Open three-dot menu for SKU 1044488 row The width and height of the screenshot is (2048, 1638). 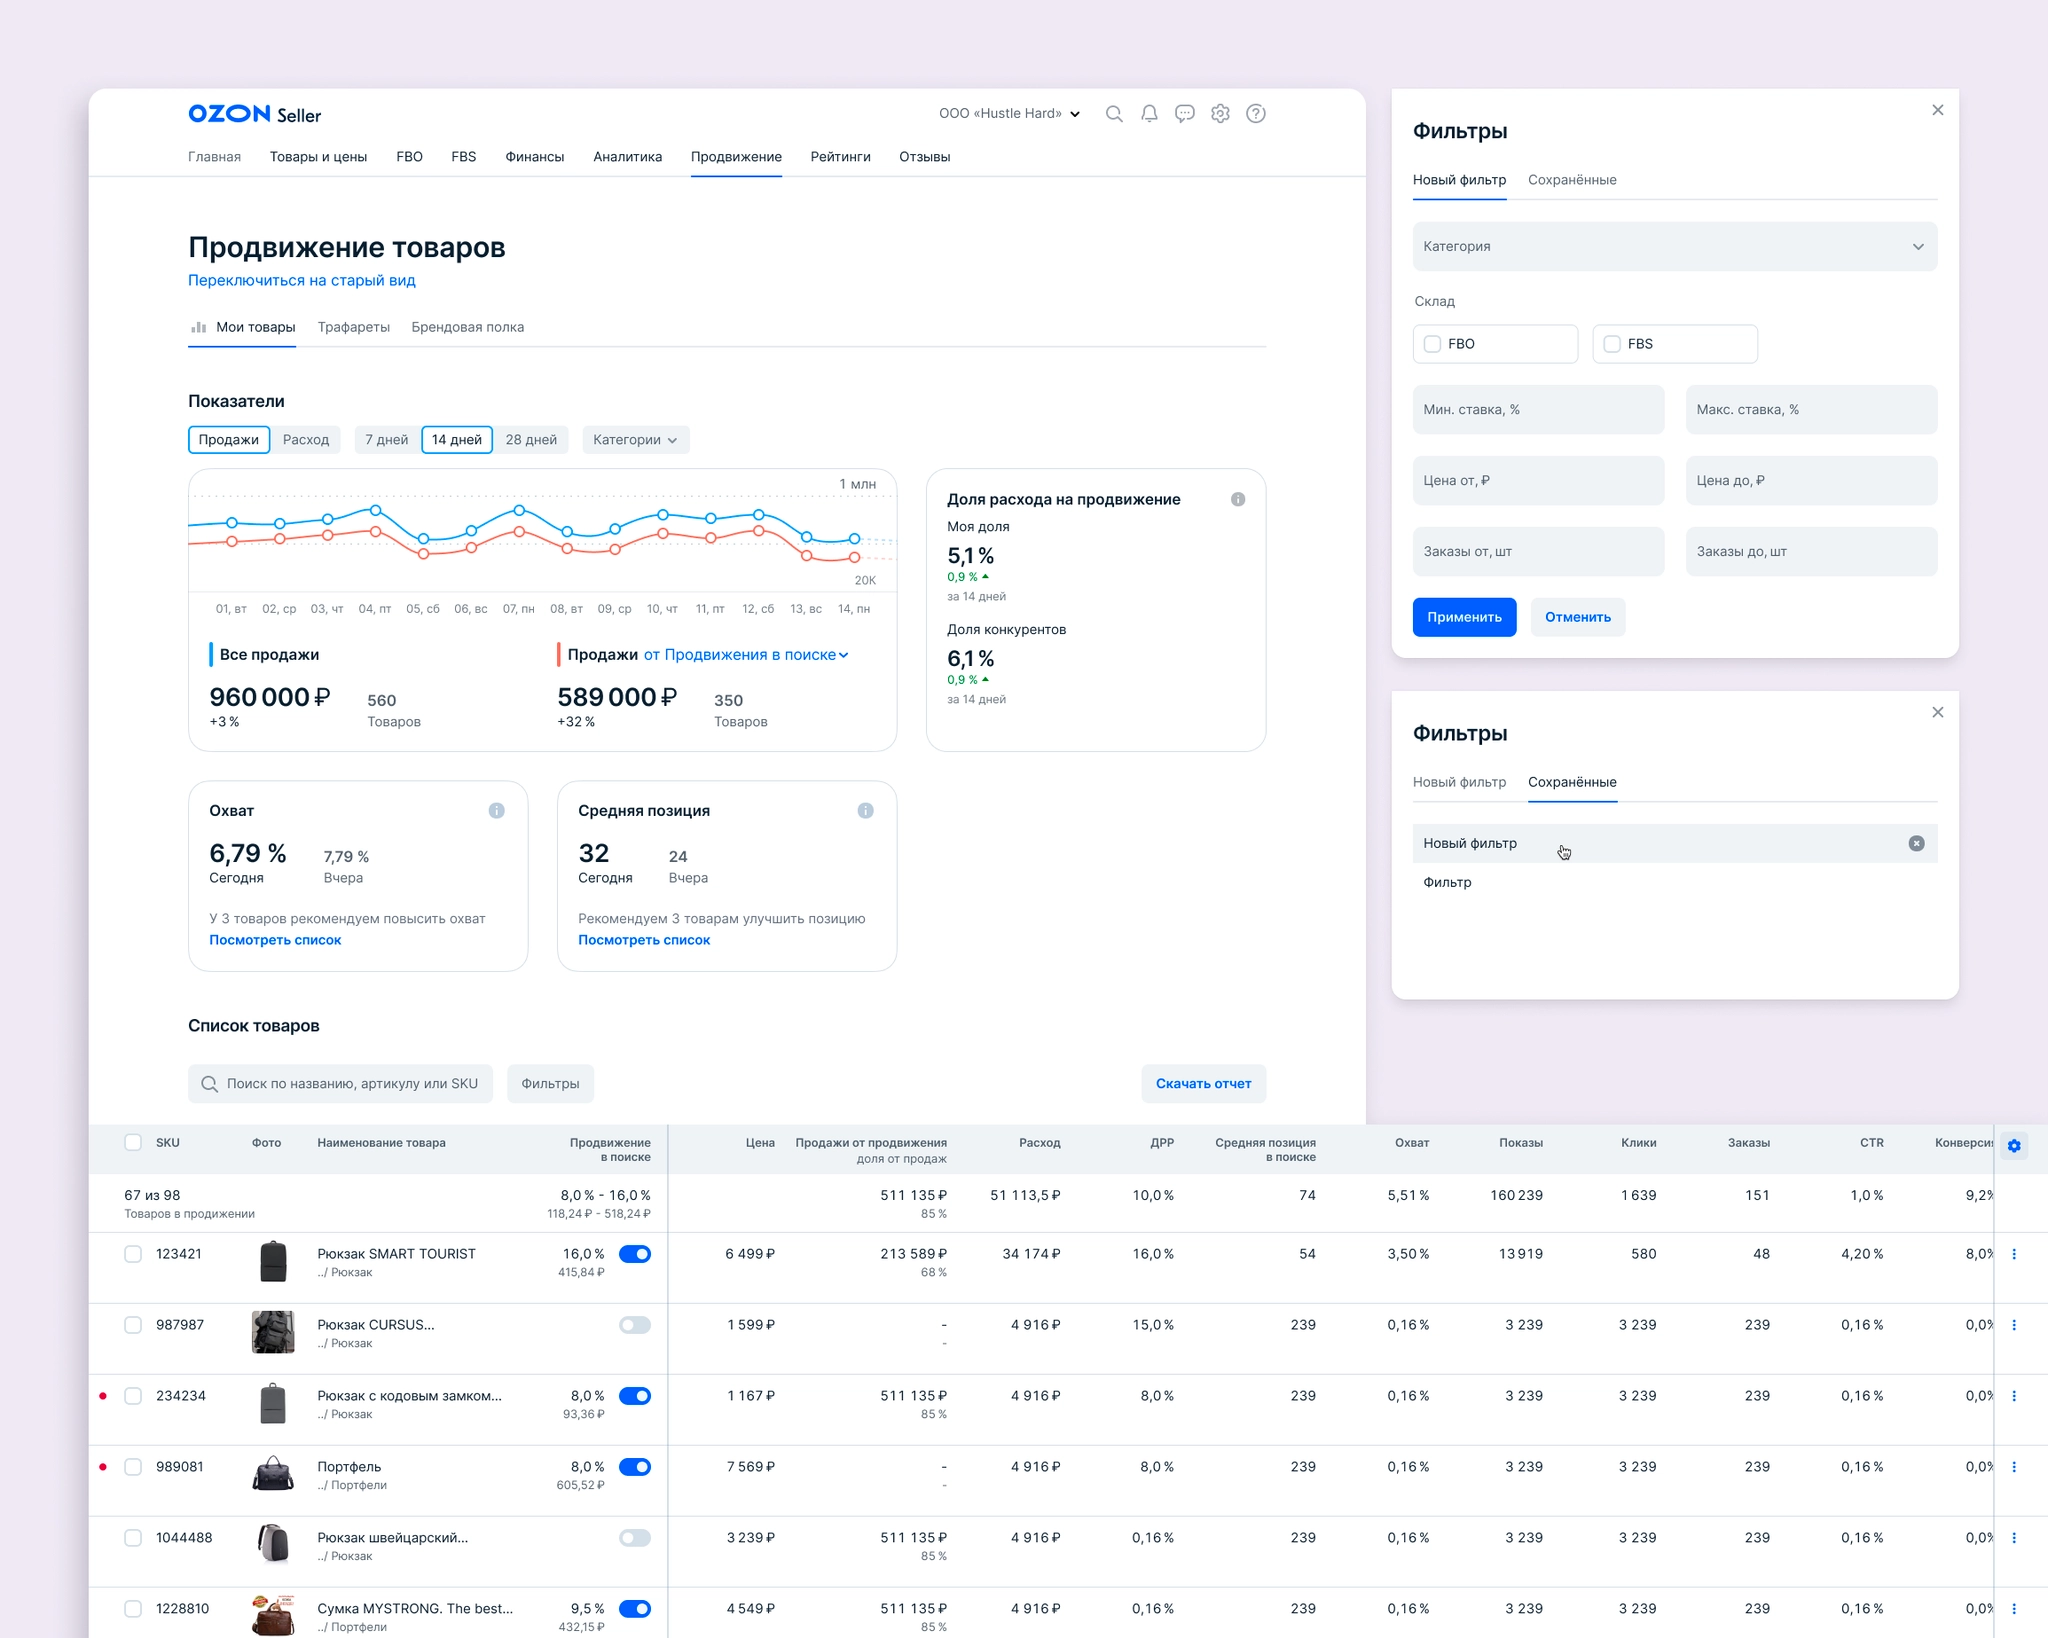[x=2014, y=1538]
